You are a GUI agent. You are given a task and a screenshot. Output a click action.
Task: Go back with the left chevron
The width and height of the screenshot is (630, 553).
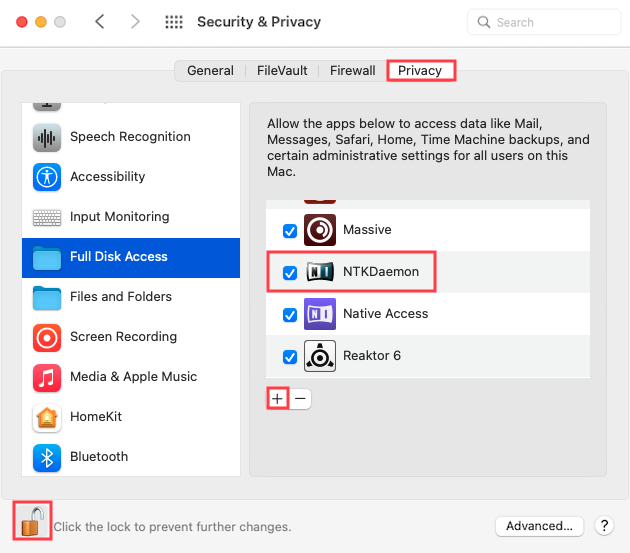coord(100,22)
